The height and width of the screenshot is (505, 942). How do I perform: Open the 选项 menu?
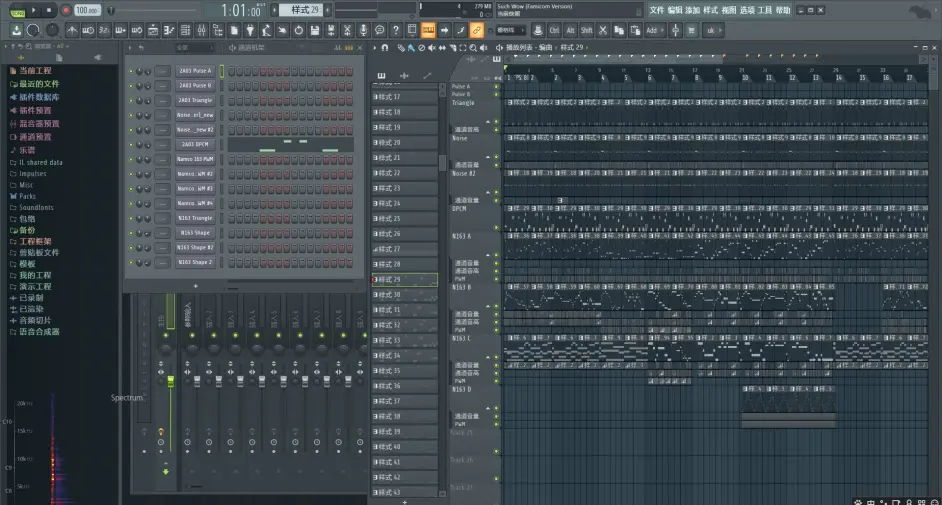[747, 10]
